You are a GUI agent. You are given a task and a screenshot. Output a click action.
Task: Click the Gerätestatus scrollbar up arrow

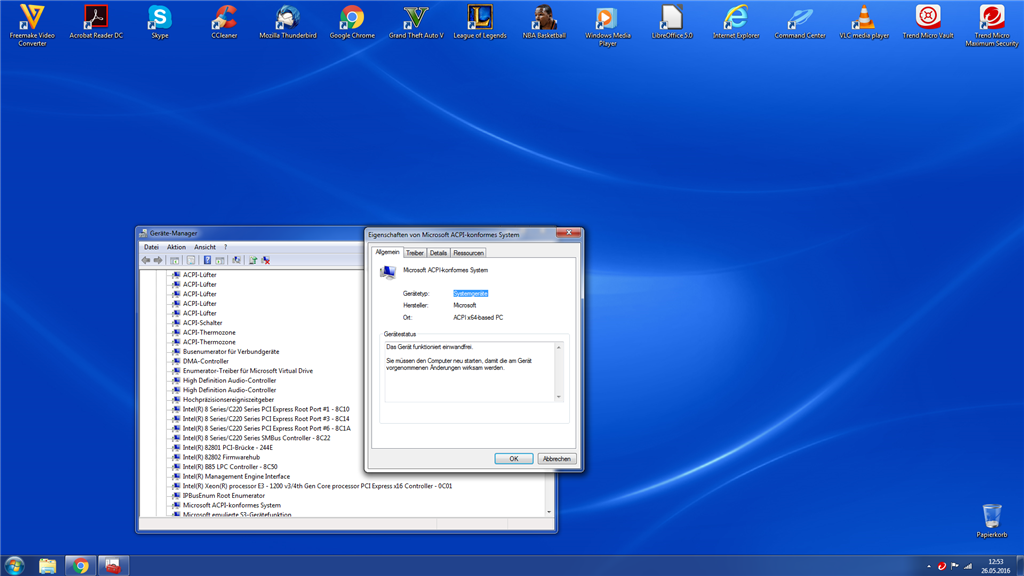pyautogui.click(x=558, y=347)
